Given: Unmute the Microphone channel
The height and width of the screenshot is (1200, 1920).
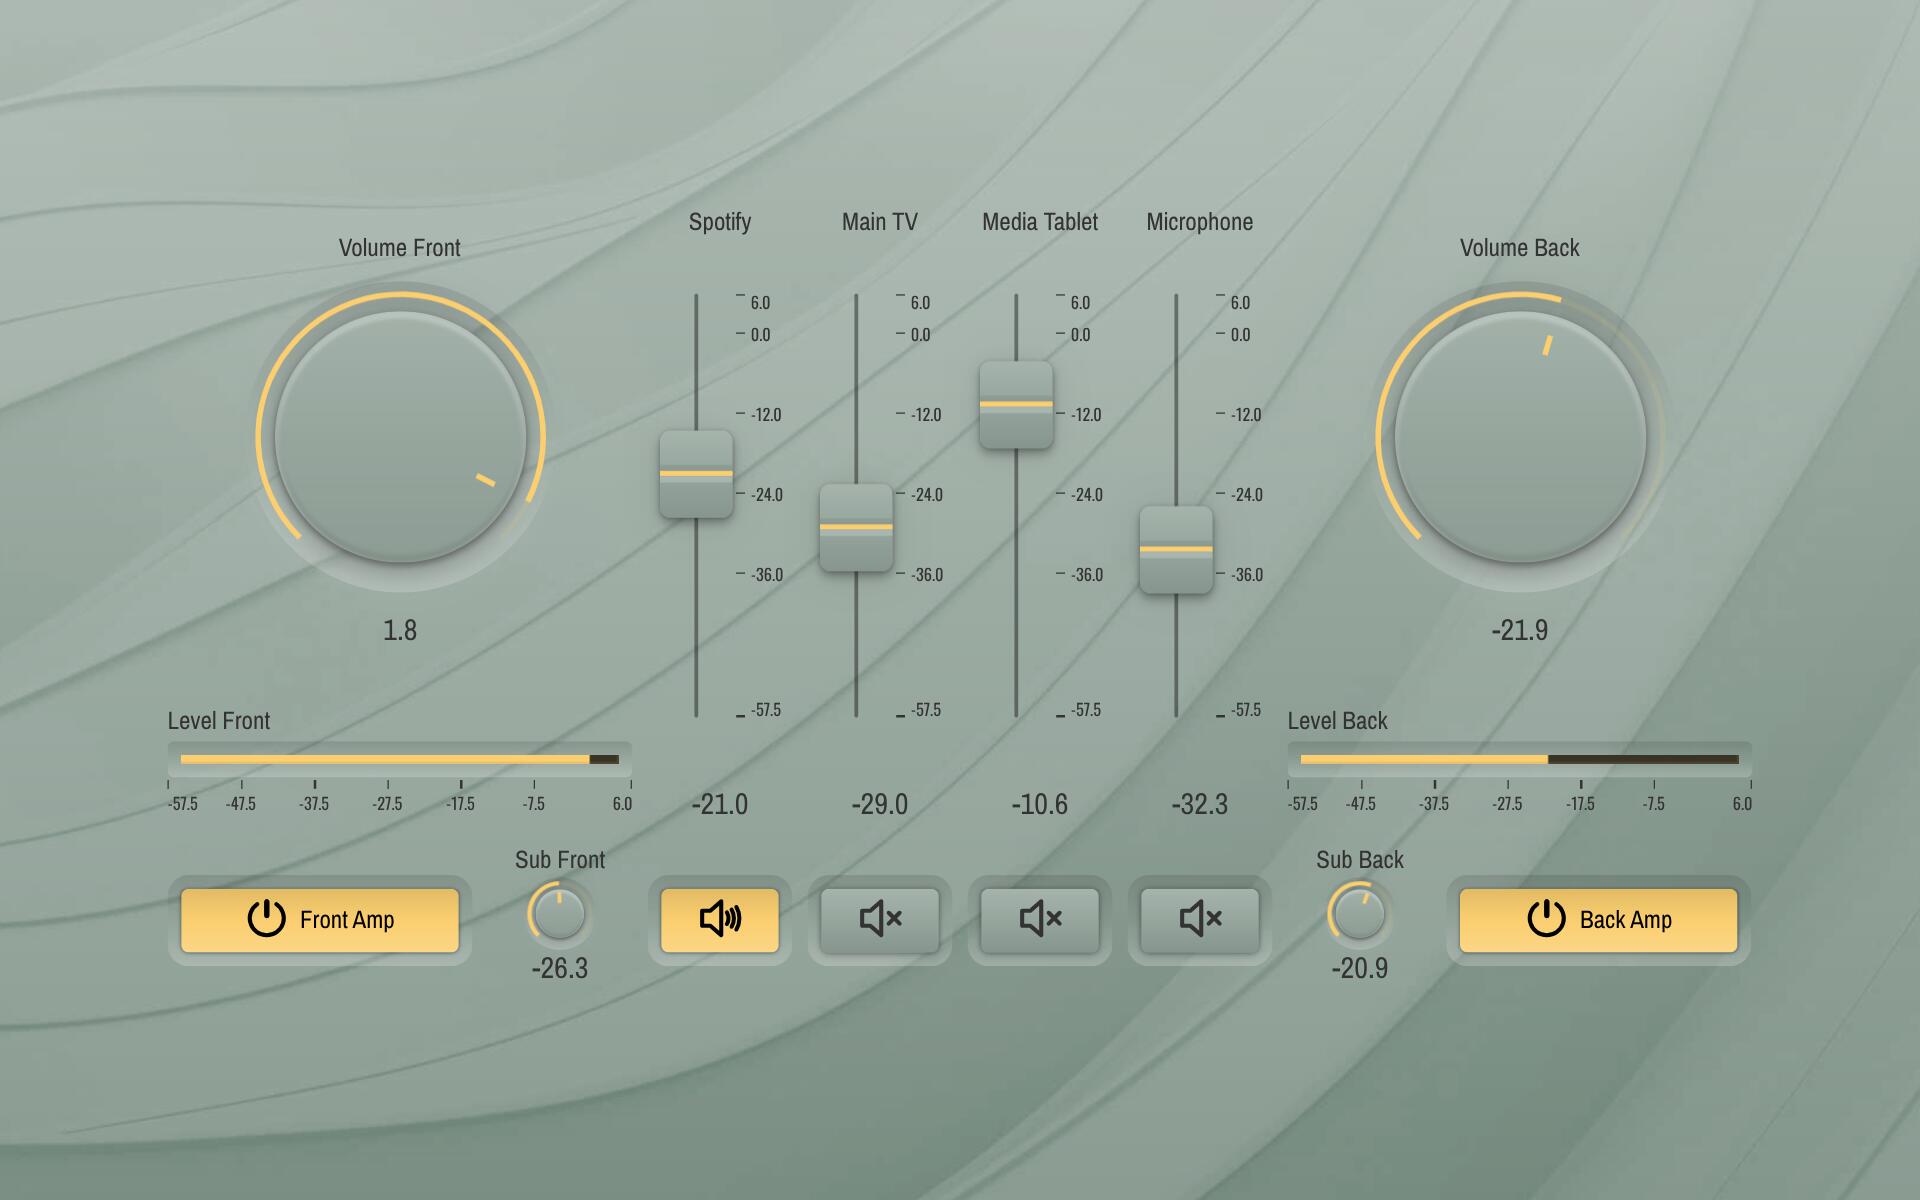Looking at the screenshot, I should click(1199, 919).
